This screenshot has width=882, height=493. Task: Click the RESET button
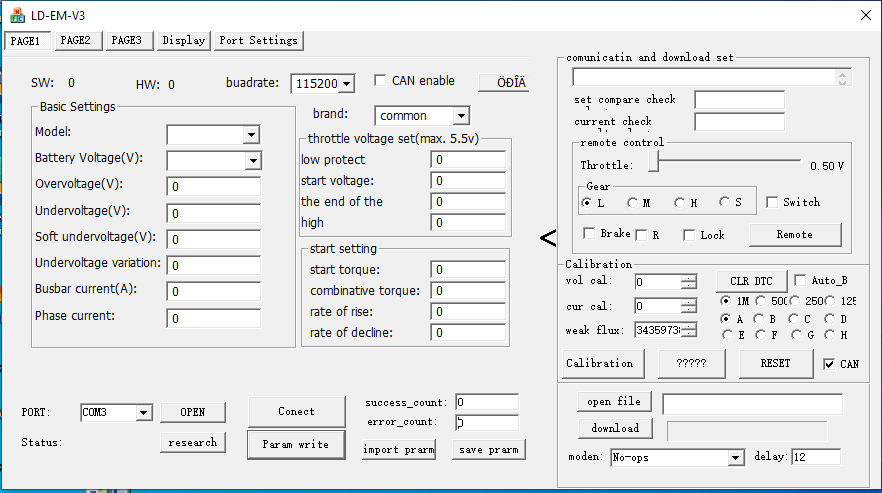[x=775, y=364]
